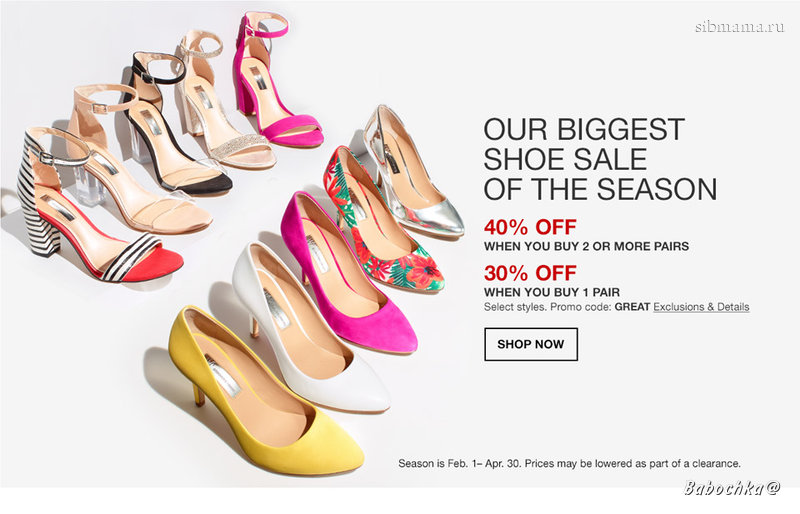Click the promo code GREAT text
Viewport: 800px width, 514px height.
point(632,307)
